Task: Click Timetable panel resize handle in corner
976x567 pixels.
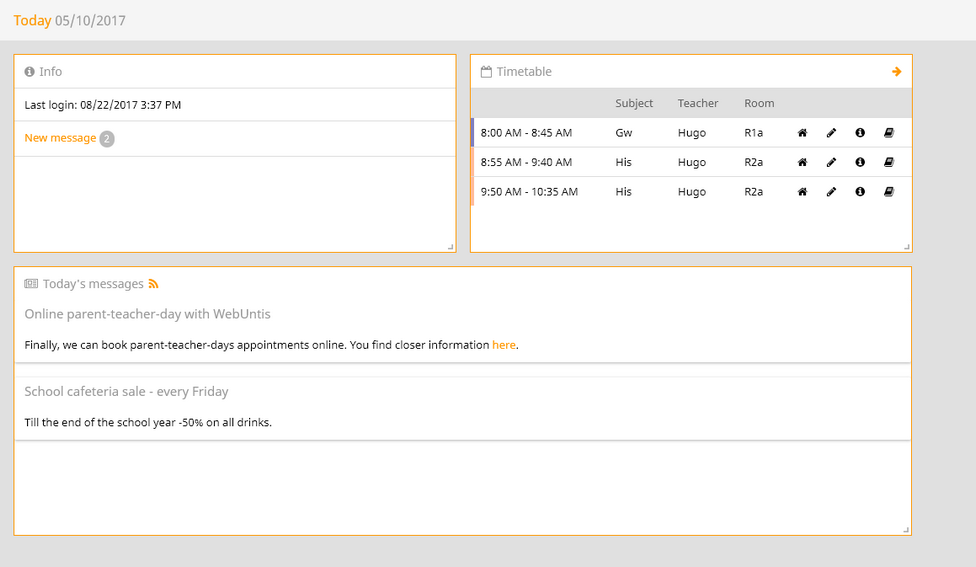Action: [x=907, y=247]
